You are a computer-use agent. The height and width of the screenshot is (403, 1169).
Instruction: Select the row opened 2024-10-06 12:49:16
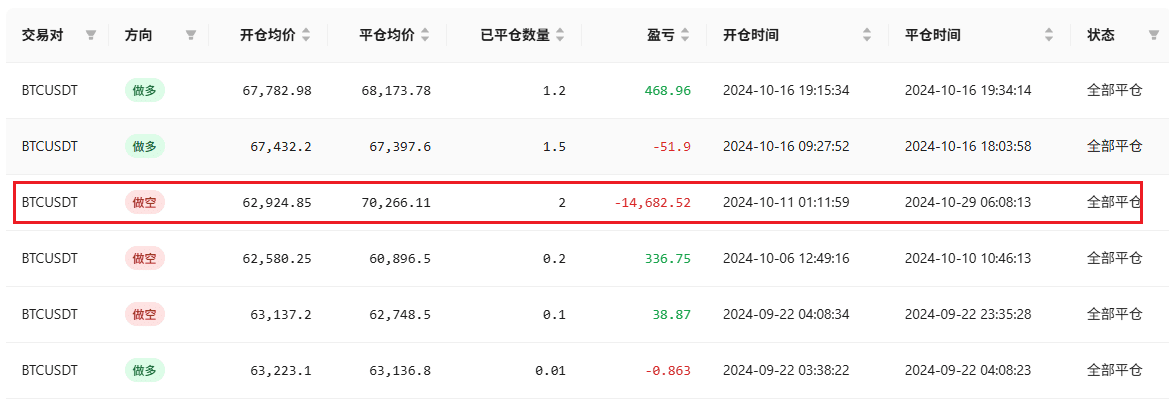click(584, 258)
